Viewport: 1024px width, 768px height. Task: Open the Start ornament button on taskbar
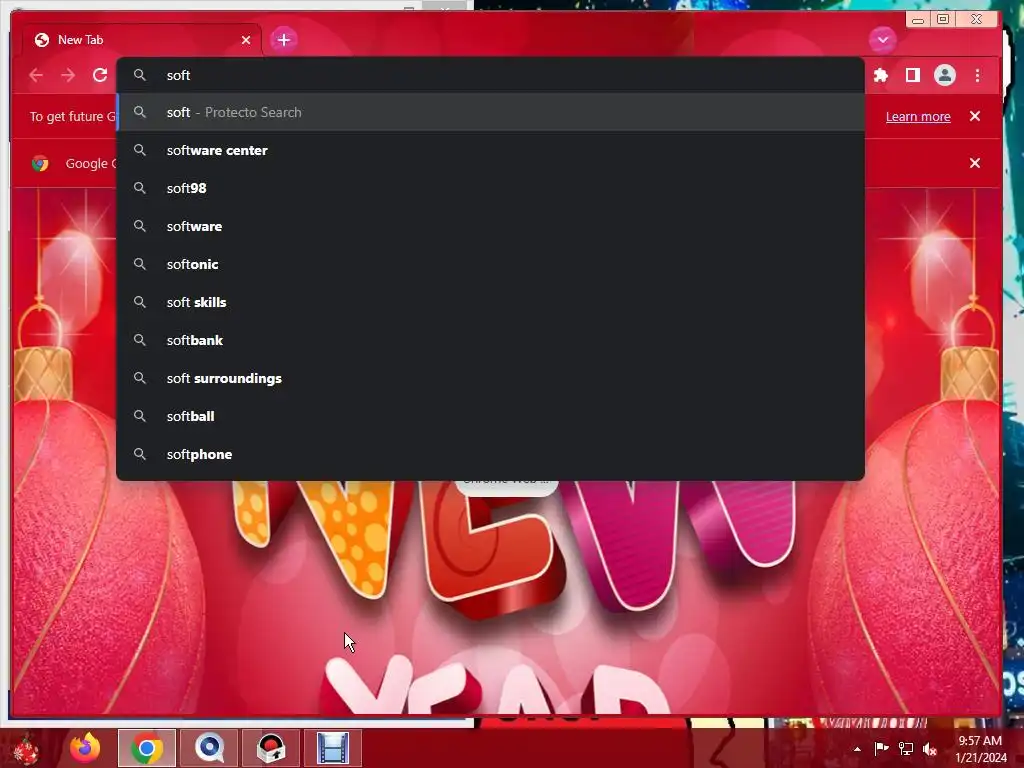pos(25,749)
